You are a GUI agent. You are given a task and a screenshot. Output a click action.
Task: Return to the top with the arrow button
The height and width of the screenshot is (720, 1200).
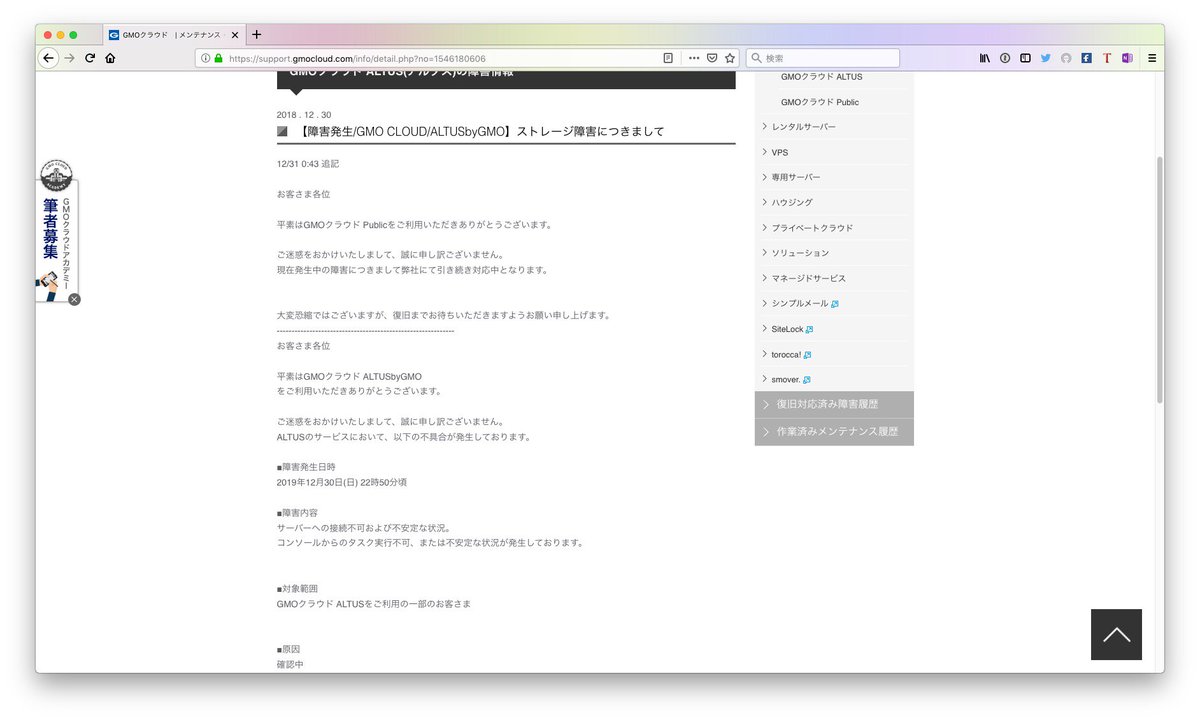tap(1116, 634)
